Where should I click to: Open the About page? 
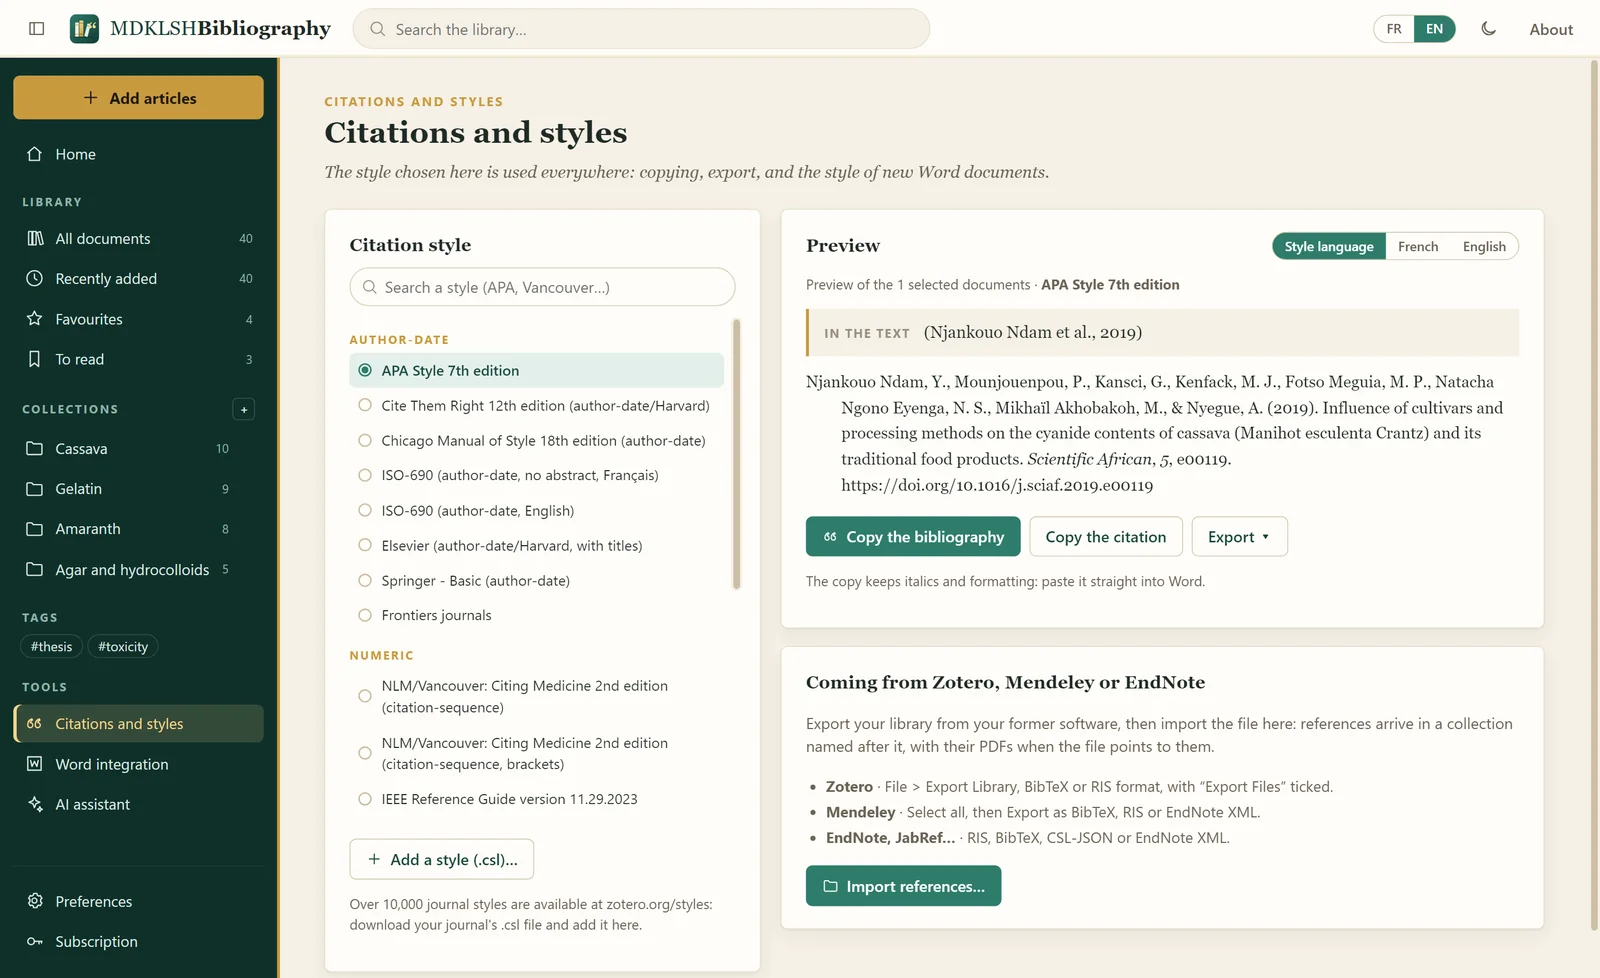pyautogui.click(x=1551, y=29)
